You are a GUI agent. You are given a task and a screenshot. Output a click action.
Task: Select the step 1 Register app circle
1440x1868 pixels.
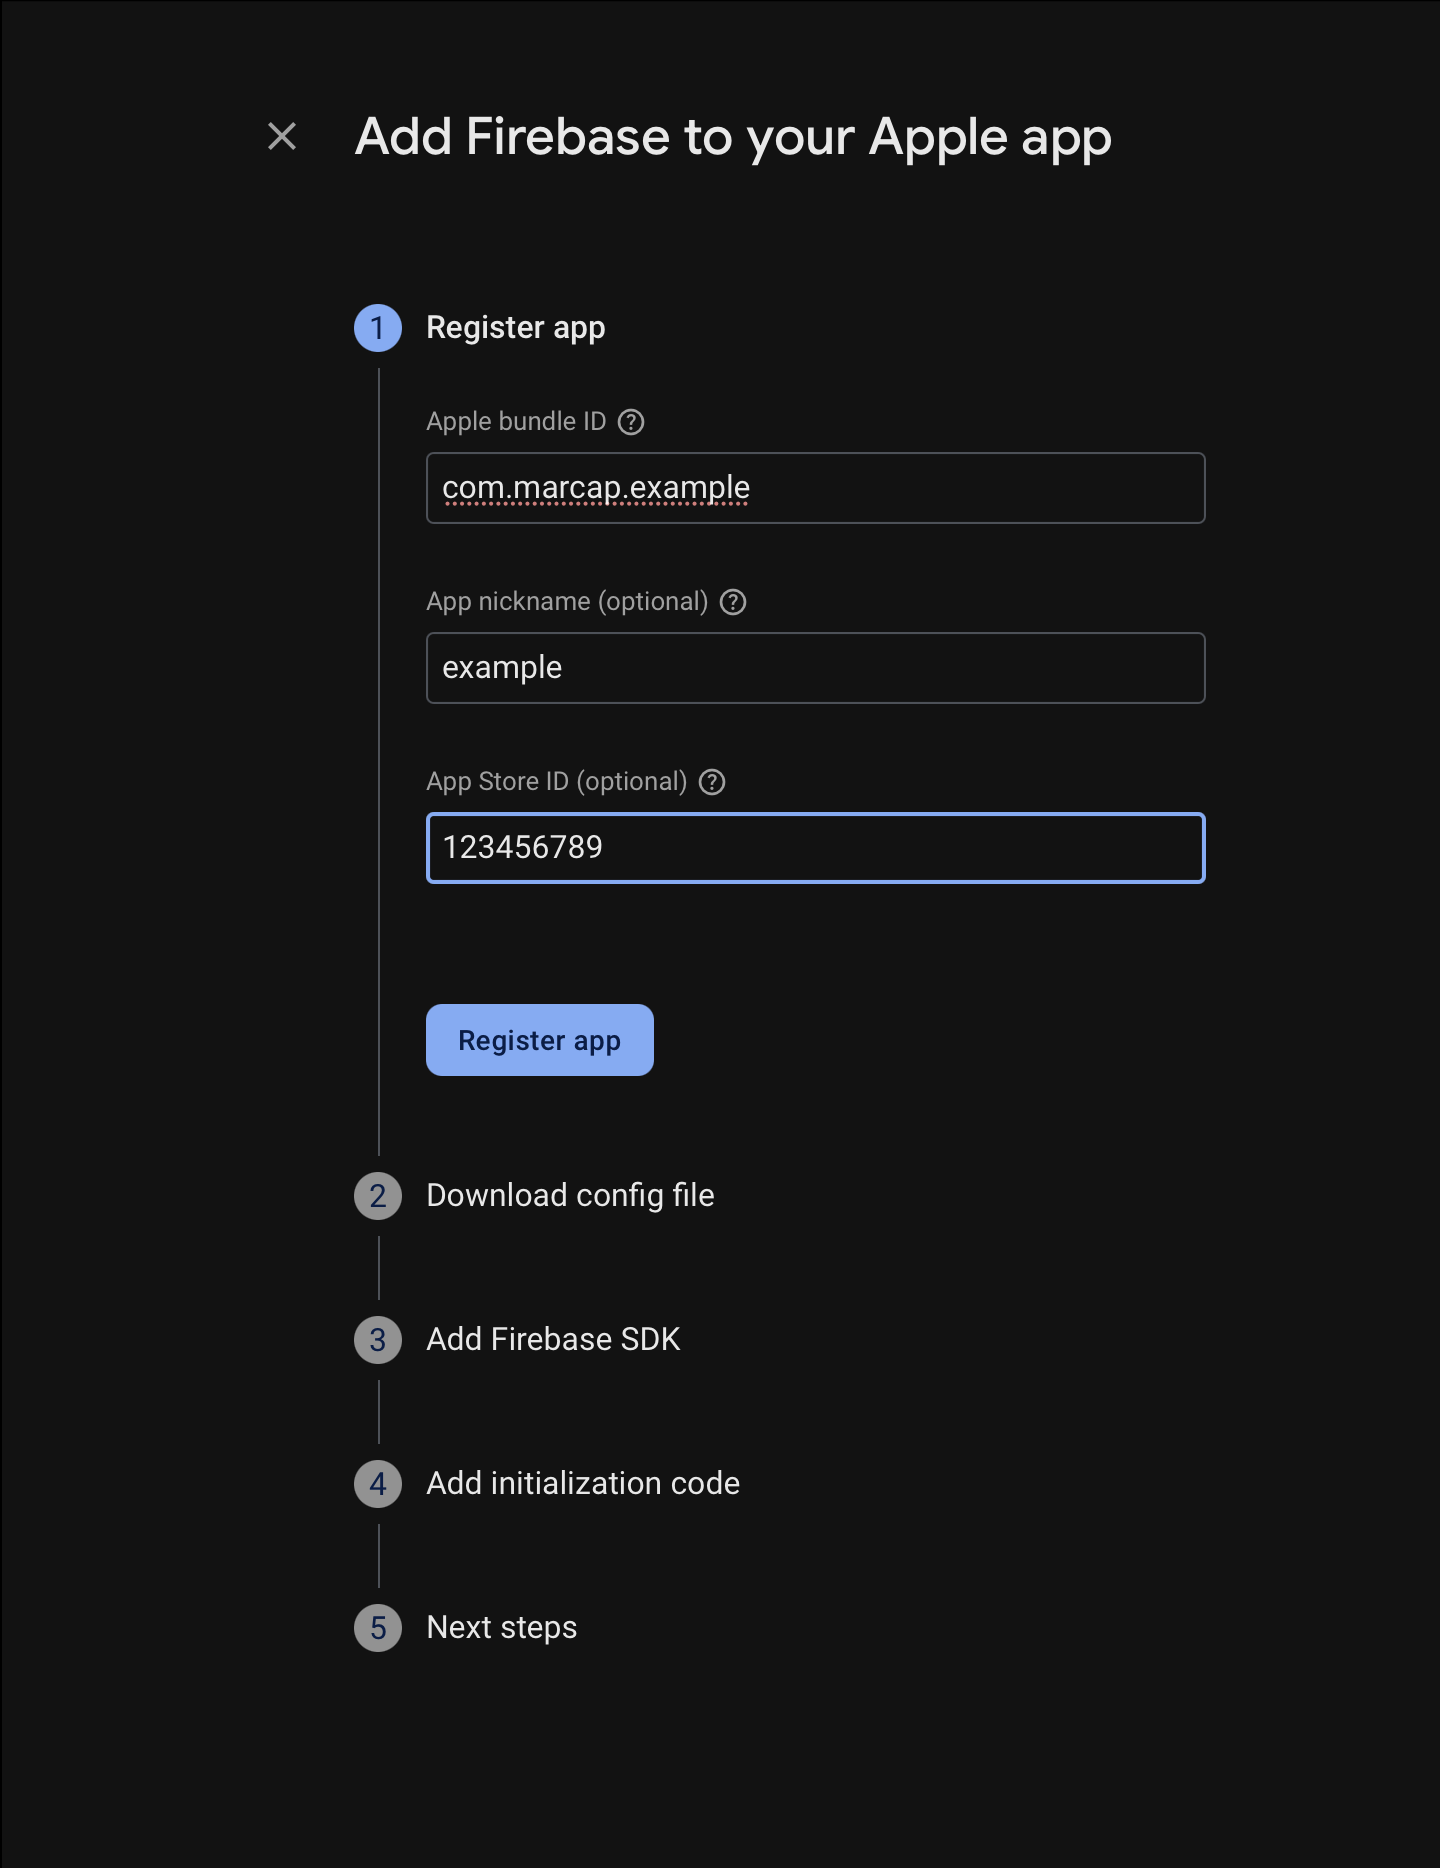point(378,328)
